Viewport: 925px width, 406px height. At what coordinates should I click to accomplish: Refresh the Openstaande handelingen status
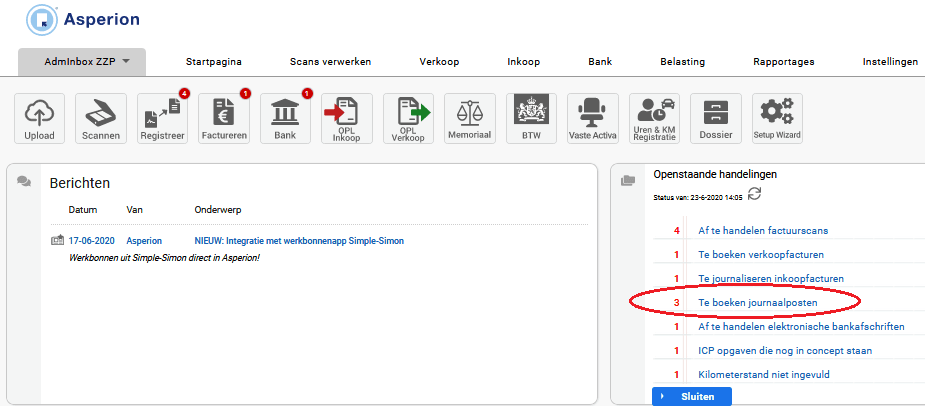coord(754,194)
